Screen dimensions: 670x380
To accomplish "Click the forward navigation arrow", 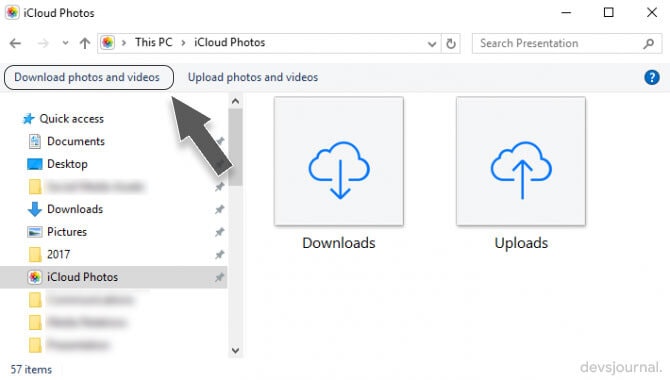I will (x=43, y=43).
